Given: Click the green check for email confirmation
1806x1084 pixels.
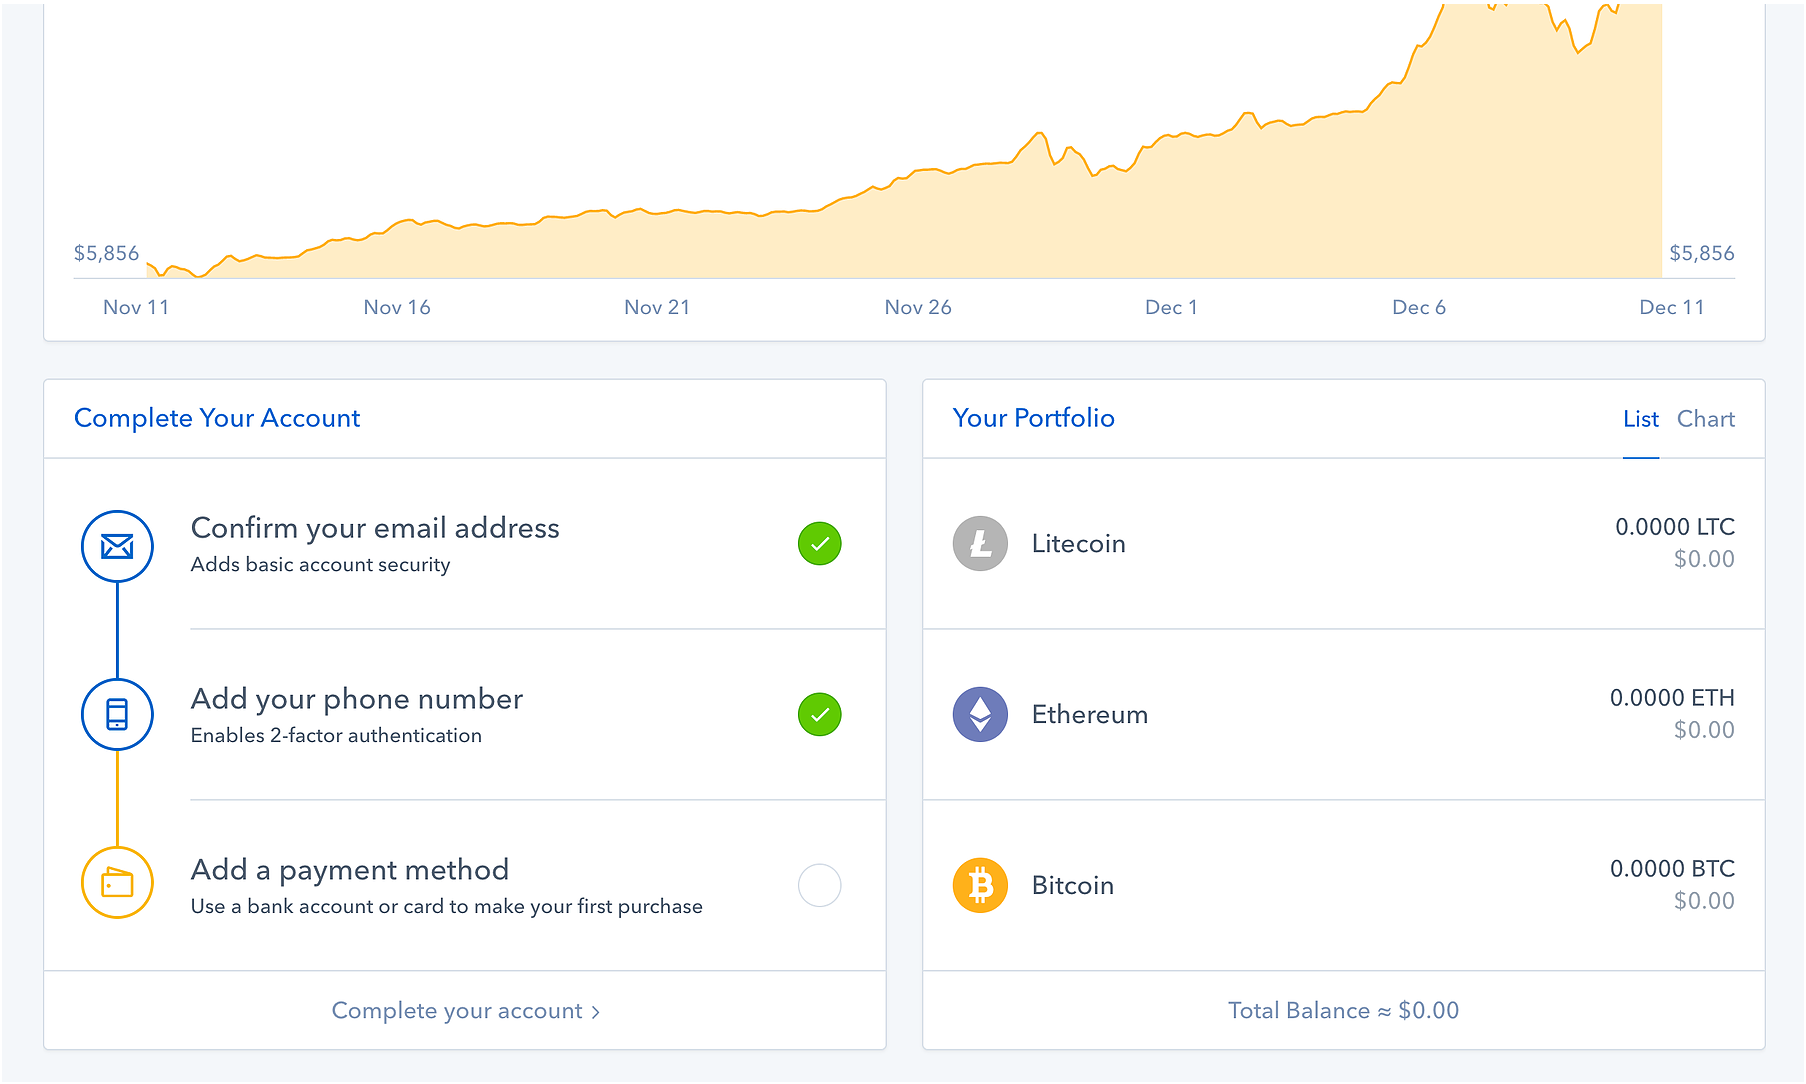Looking at the screenshot, I should (819, 544).
